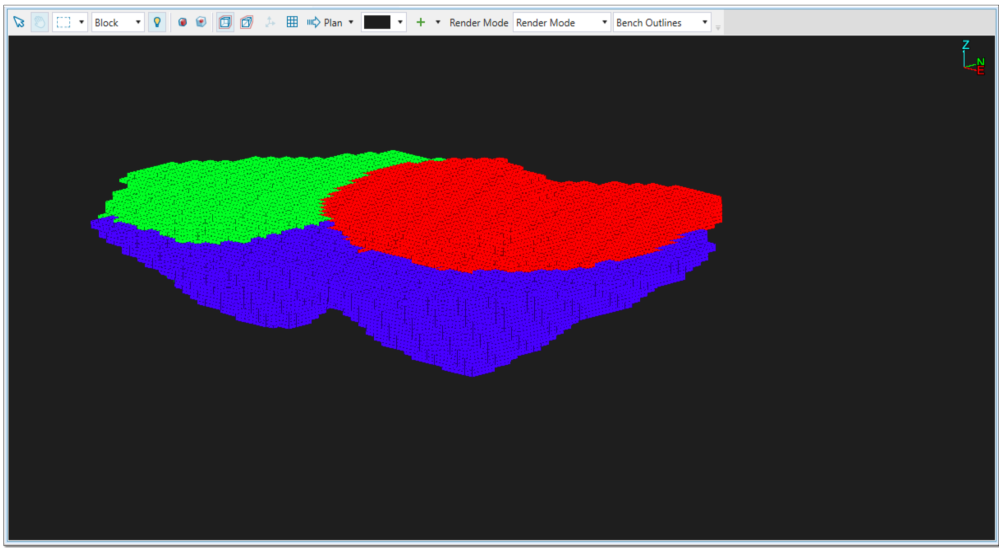Click the XYZ axis orientation gizmo
Viewport: 999px width, 548px height.
974,57
